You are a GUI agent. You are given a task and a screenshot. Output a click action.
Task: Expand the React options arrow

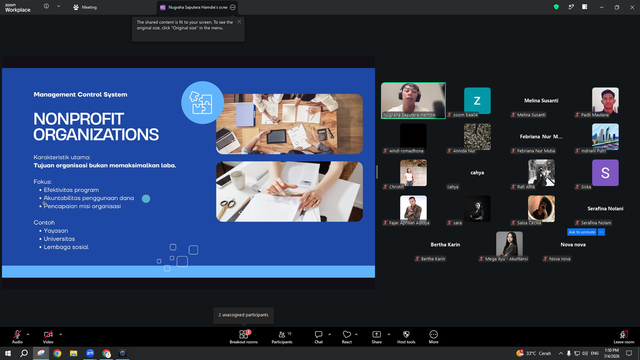click(x=356, y=334)
